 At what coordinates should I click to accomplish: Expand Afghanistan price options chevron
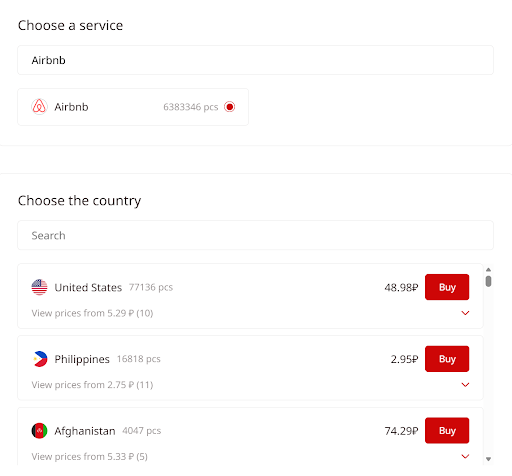click(x=465, y=456)
